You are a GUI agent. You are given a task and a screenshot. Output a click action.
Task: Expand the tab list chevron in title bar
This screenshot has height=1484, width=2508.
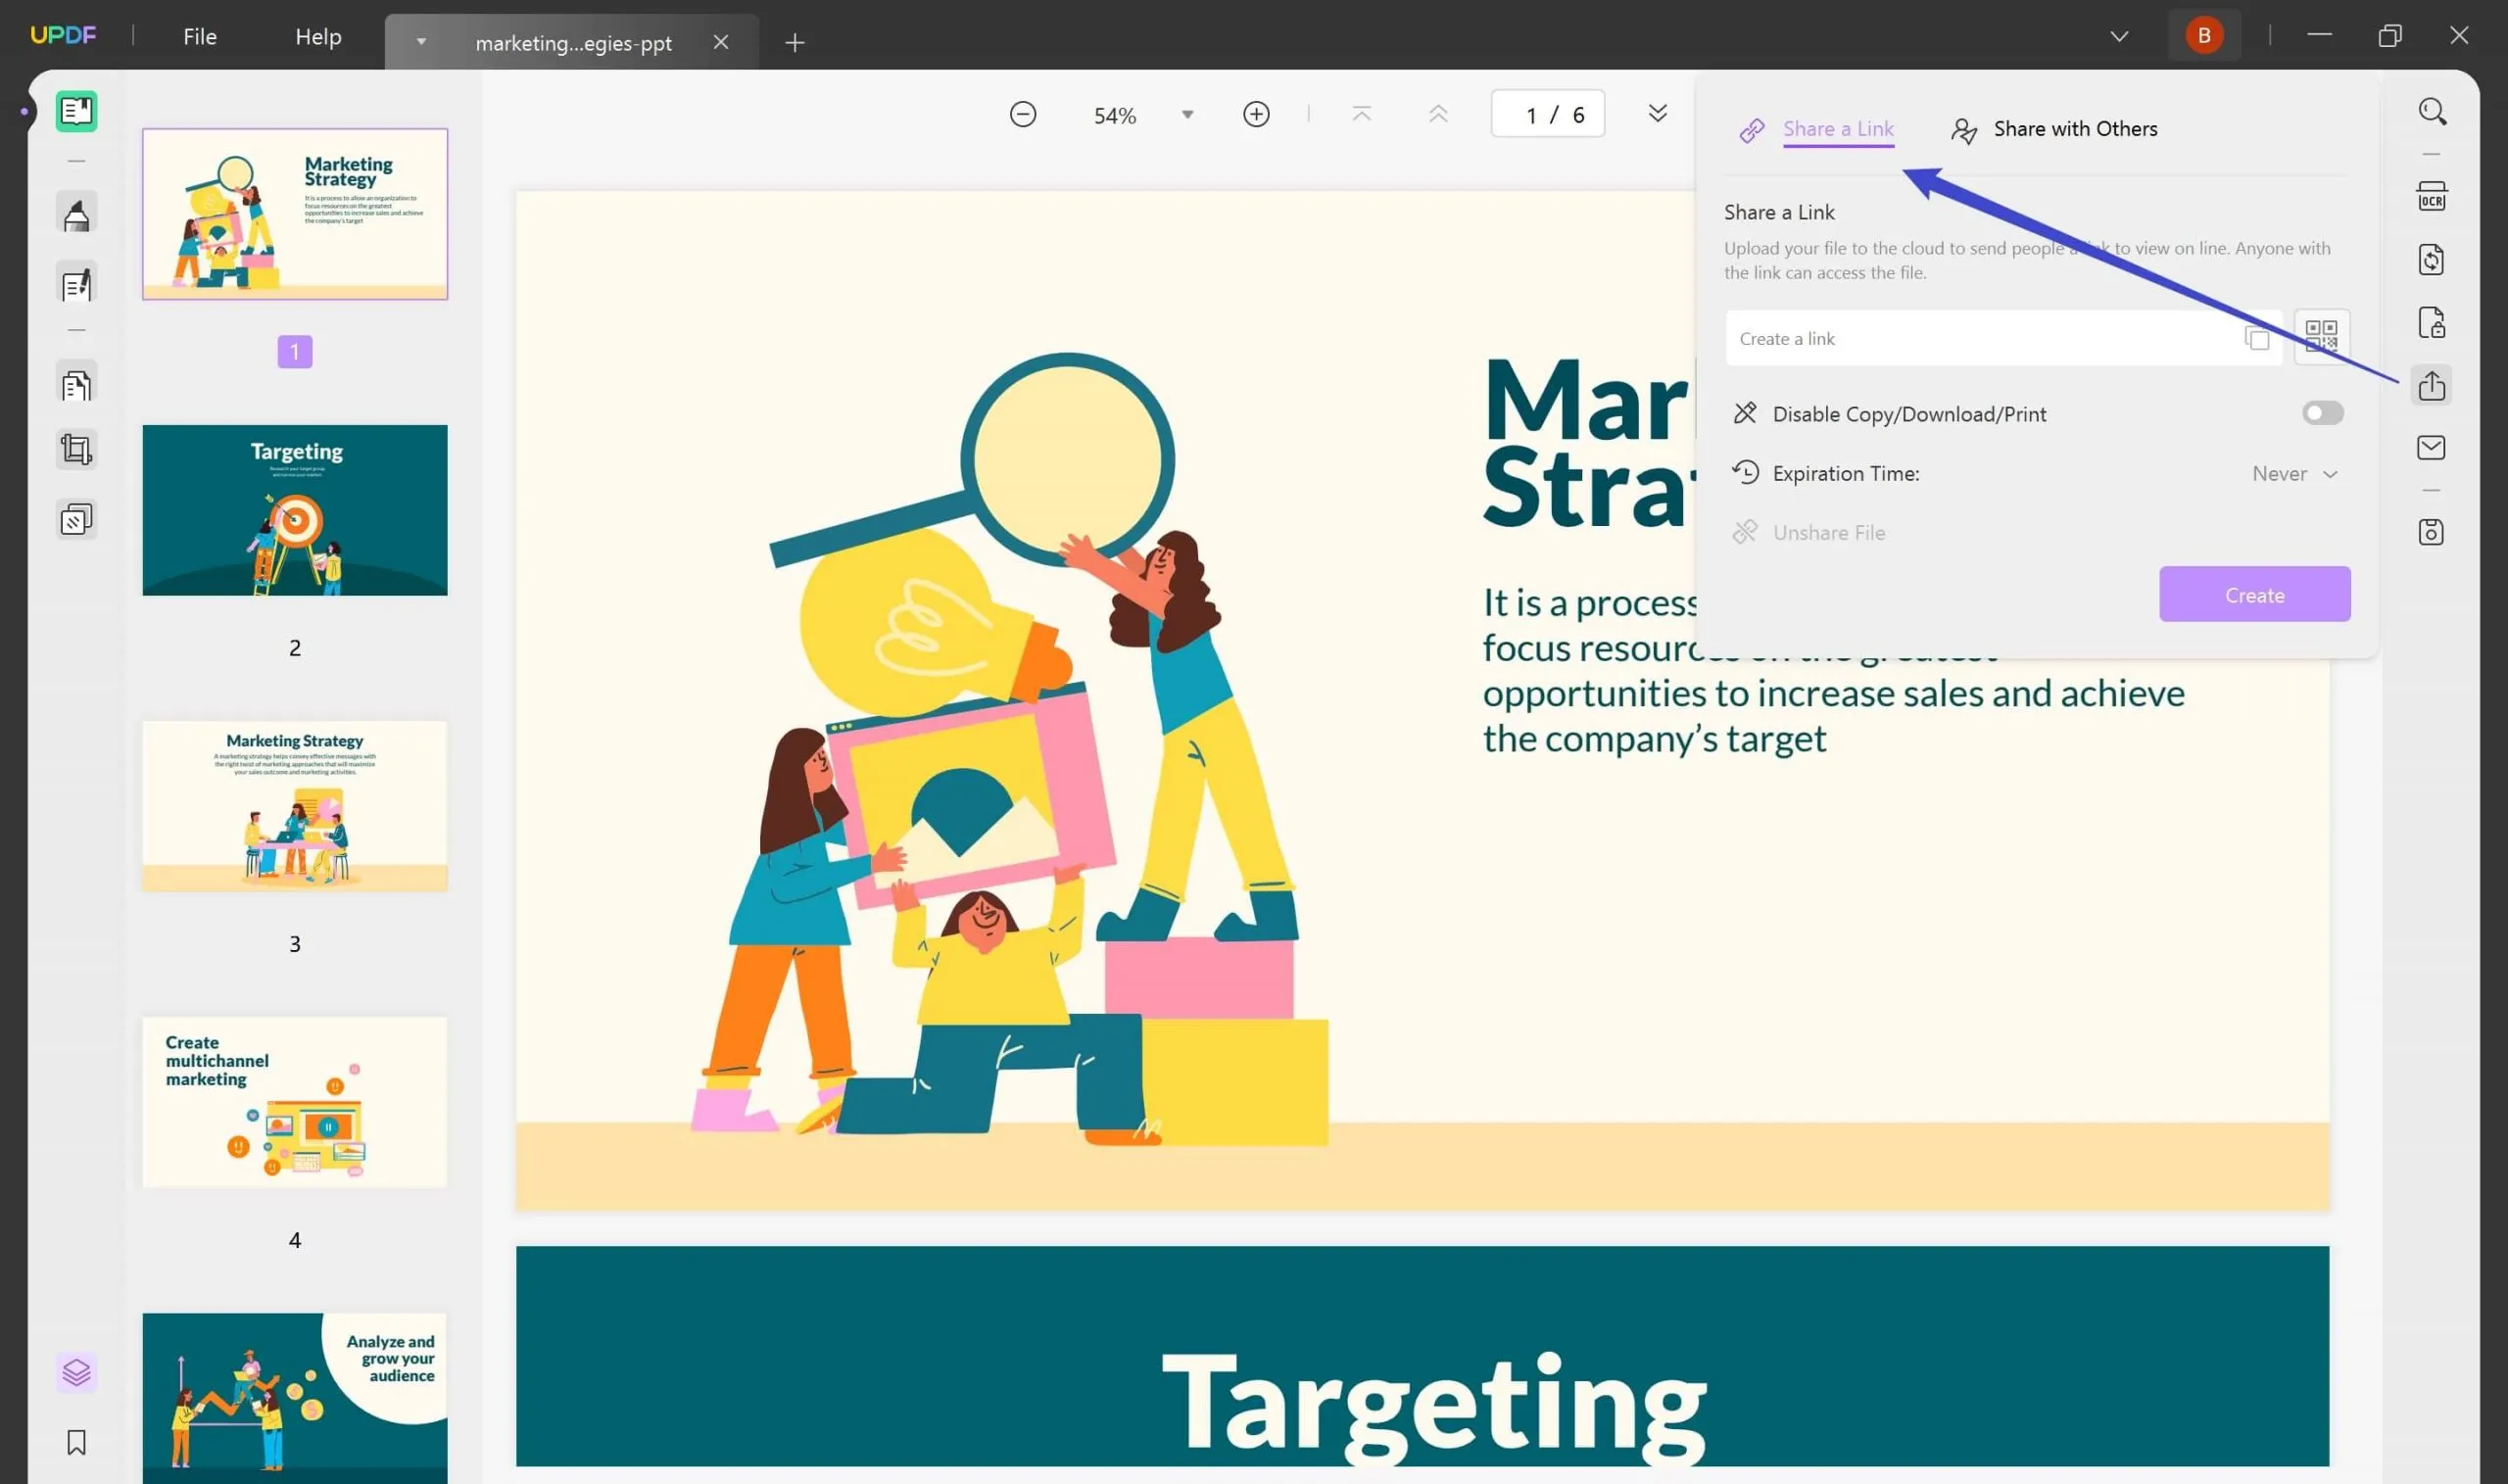pyautogui.click(x=2119, y=36)
